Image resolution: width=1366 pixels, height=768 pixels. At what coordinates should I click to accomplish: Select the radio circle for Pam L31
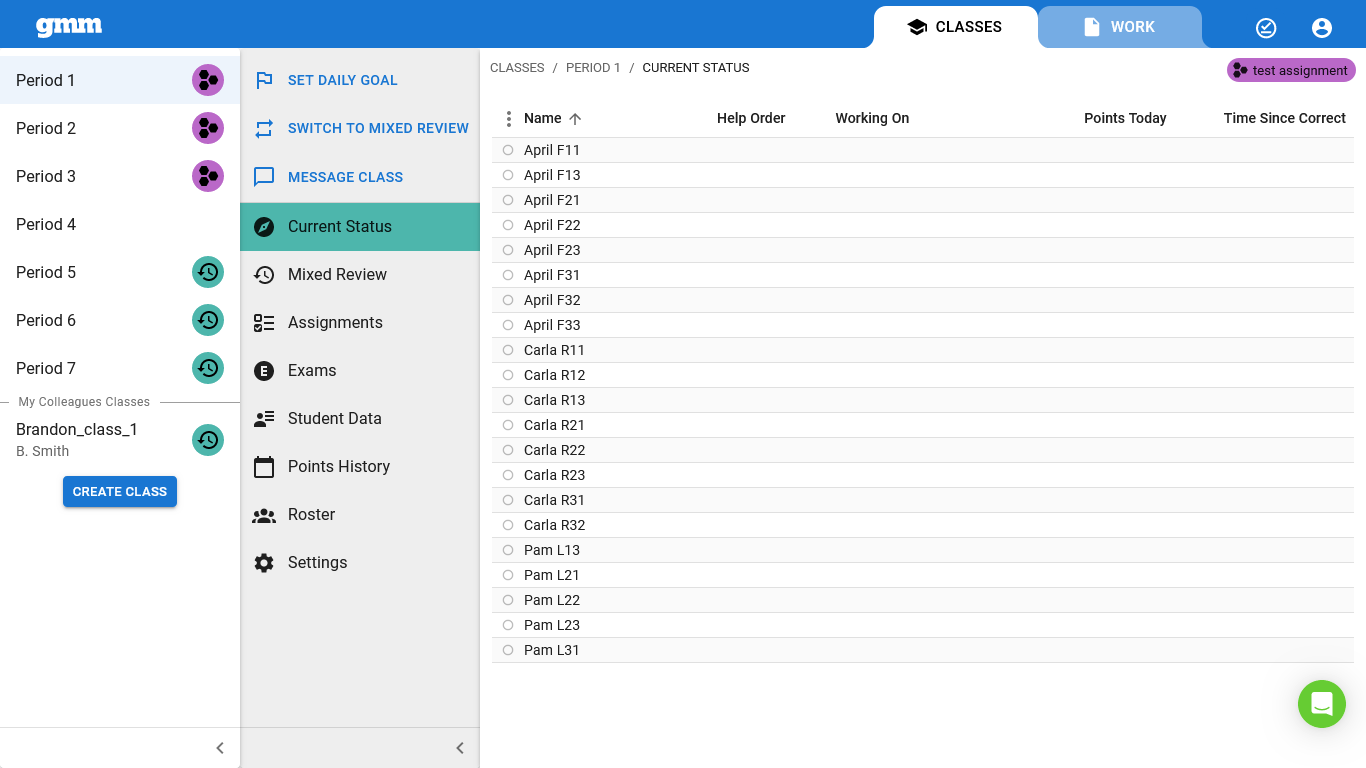pos(508,650)
